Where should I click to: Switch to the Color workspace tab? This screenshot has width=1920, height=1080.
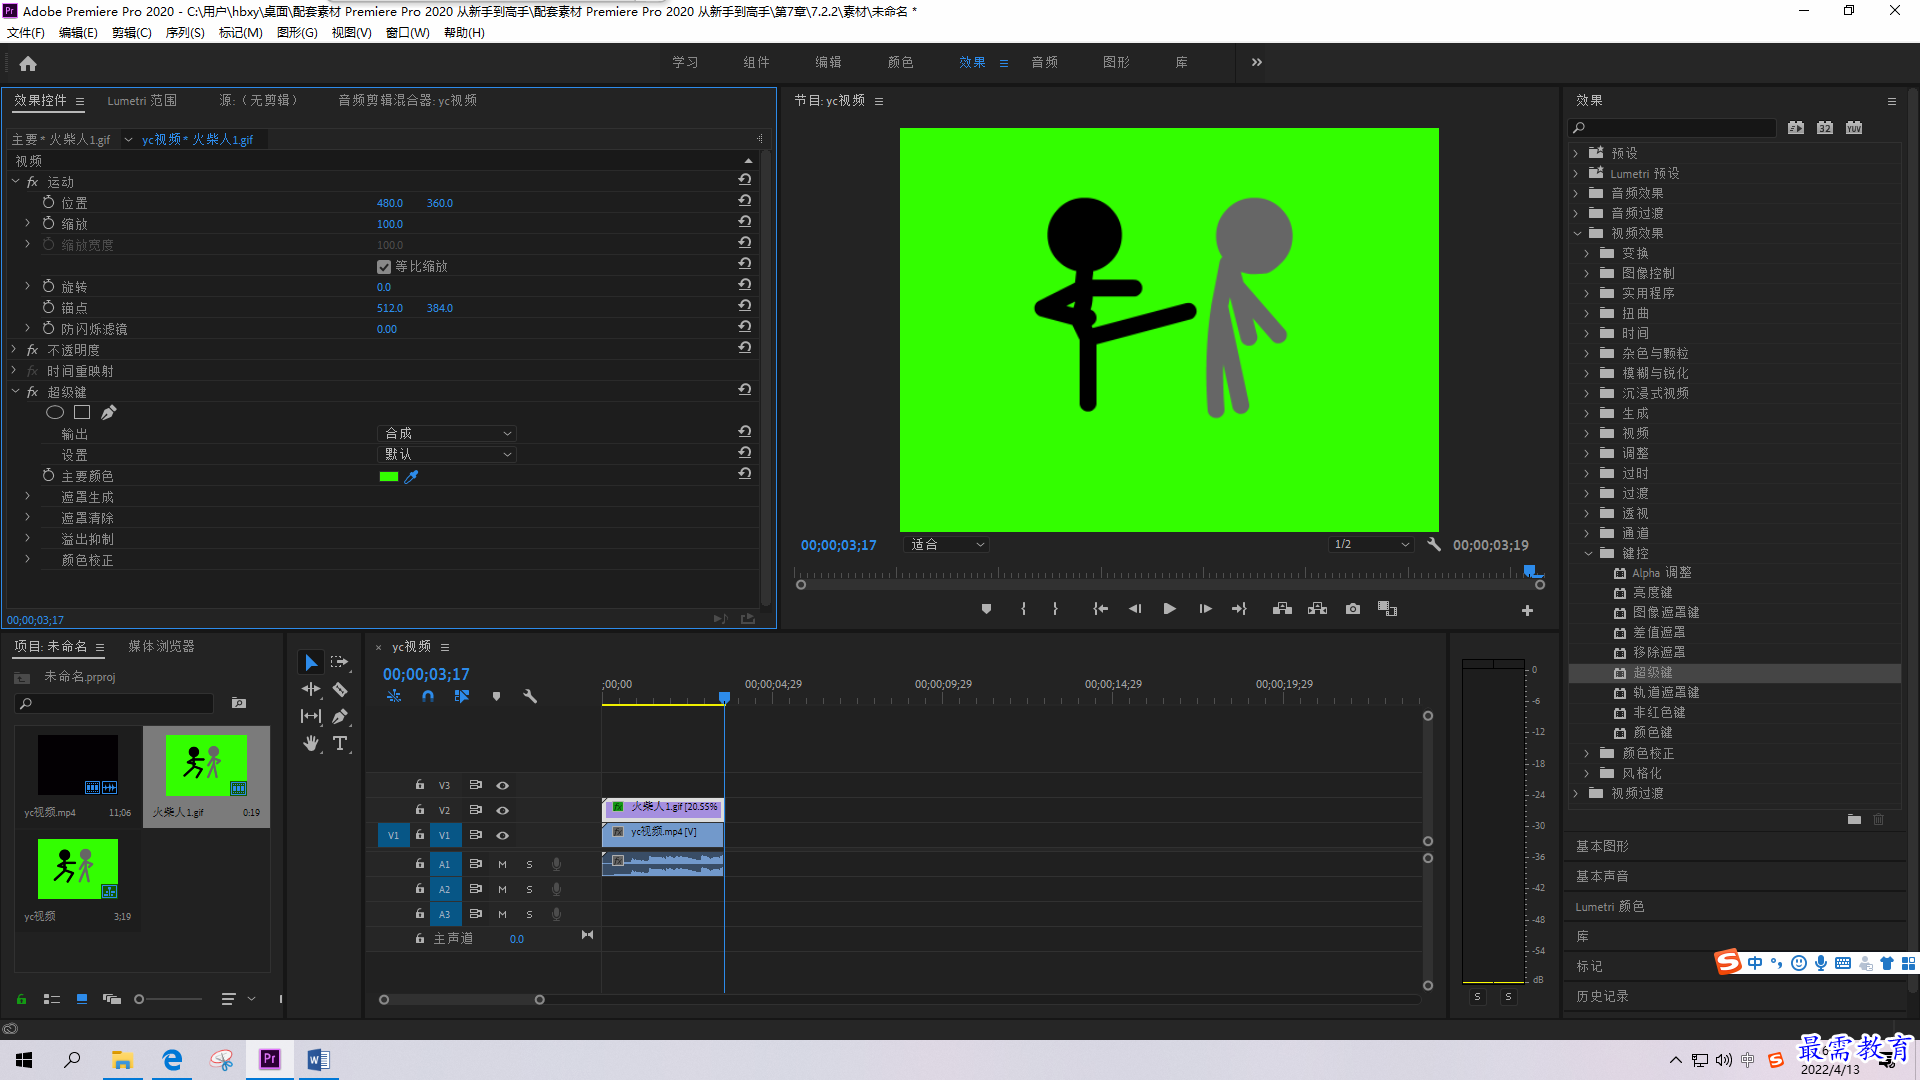point(900,62)
